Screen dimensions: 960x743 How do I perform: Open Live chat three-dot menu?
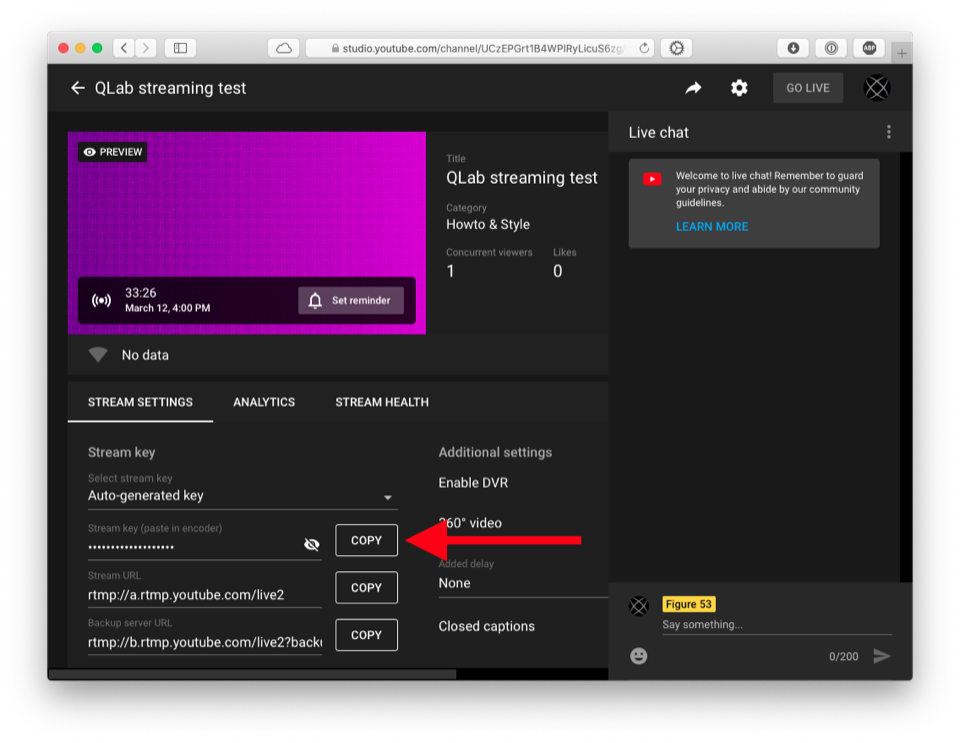pos(888,132)
